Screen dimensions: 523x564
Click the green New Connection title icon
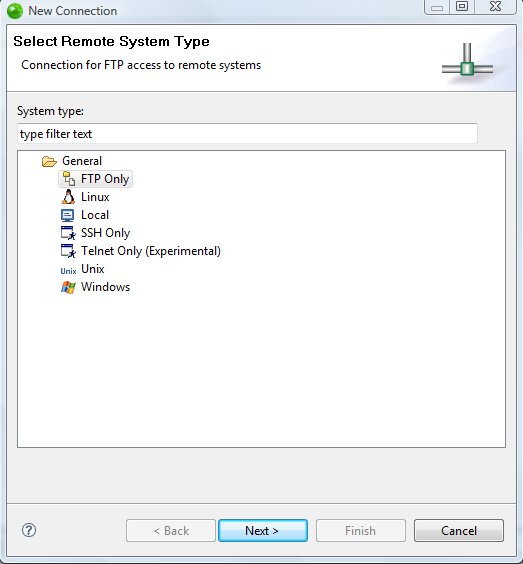click(x=15, y=11)
